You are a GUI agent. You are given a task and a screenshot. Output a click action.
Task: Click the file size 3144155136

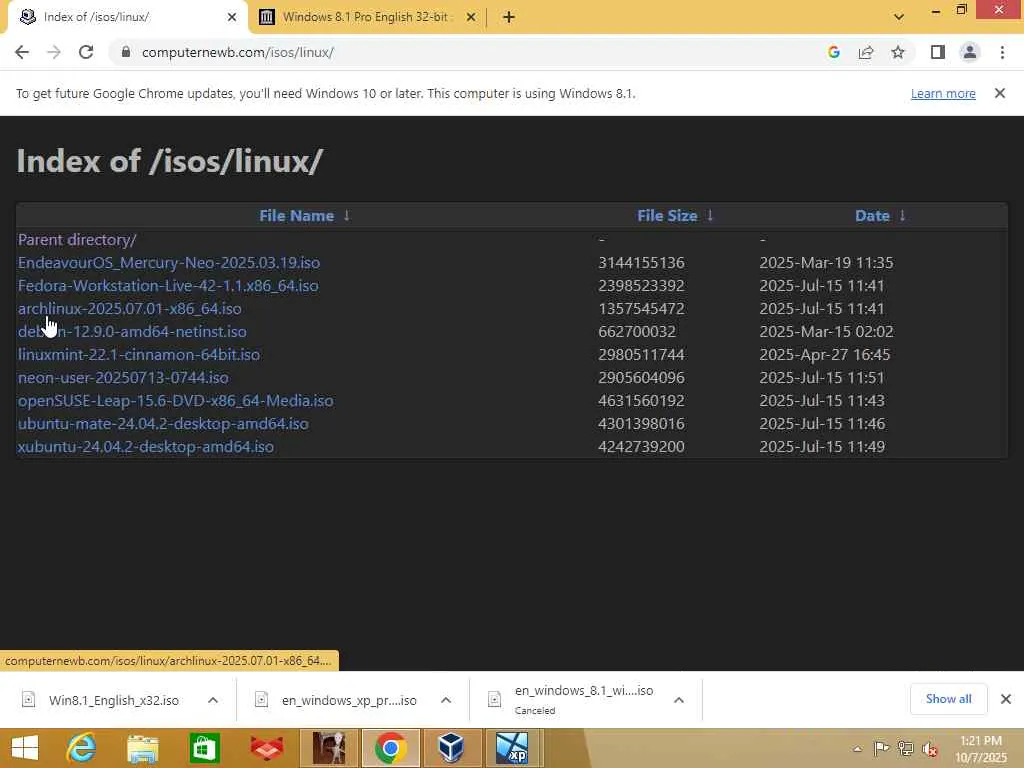point(641,263)
